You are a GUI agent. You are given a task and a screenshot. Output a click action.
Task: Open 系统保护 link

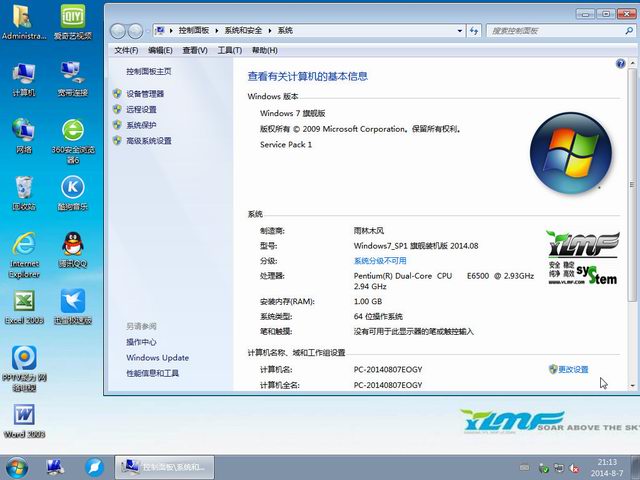pyautogui.click(x=141, y=125)
